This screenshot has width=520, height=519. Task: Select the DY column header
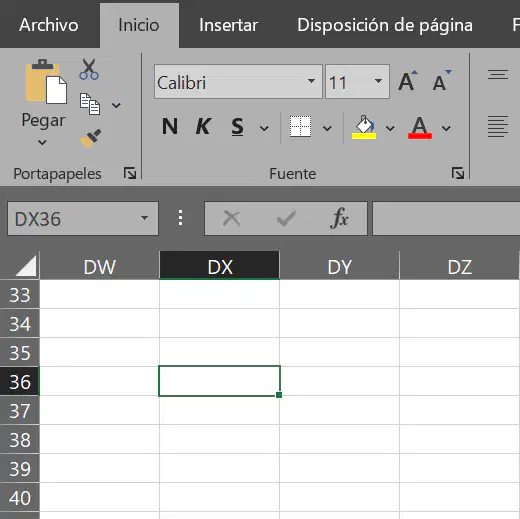pyautogui.click(x=339, y=266)
